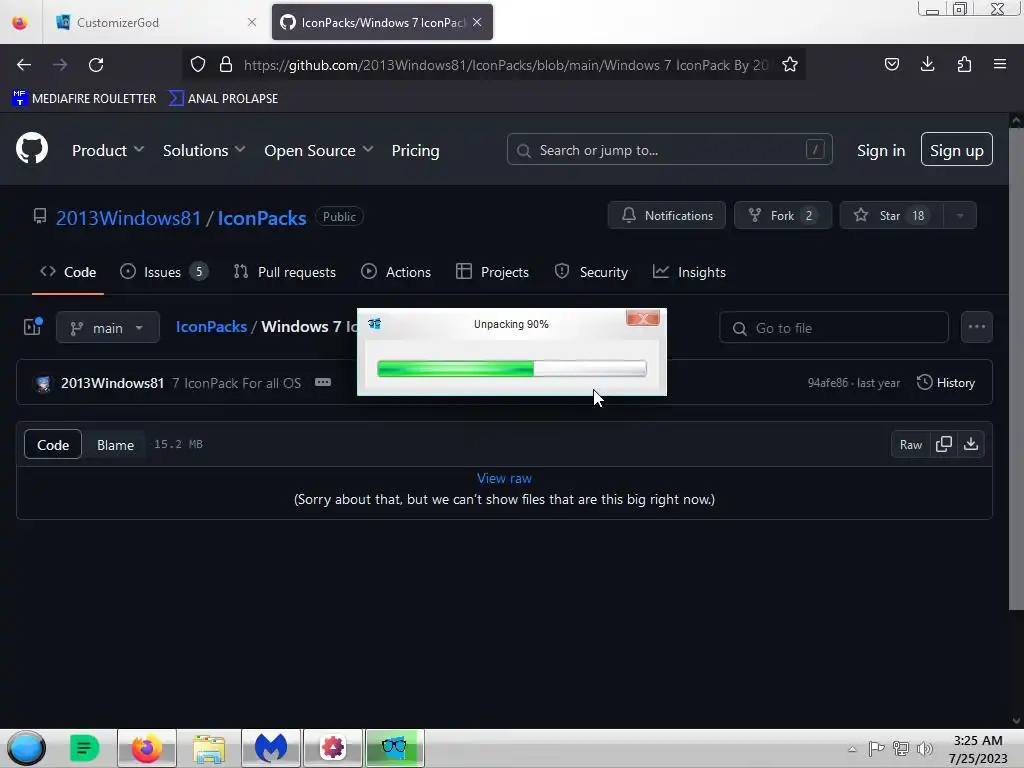Reload the page with refresh icon

[x=96, y=65]
